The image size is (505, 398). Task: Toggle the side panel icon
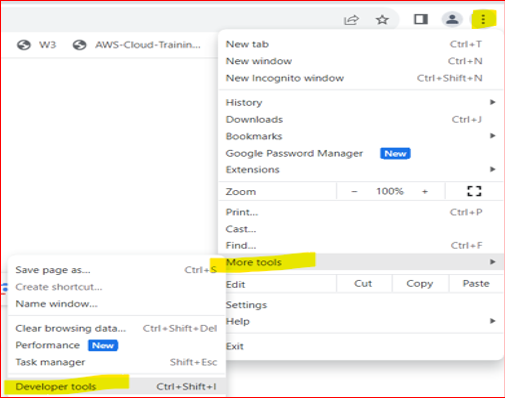(x=421, y=19)
